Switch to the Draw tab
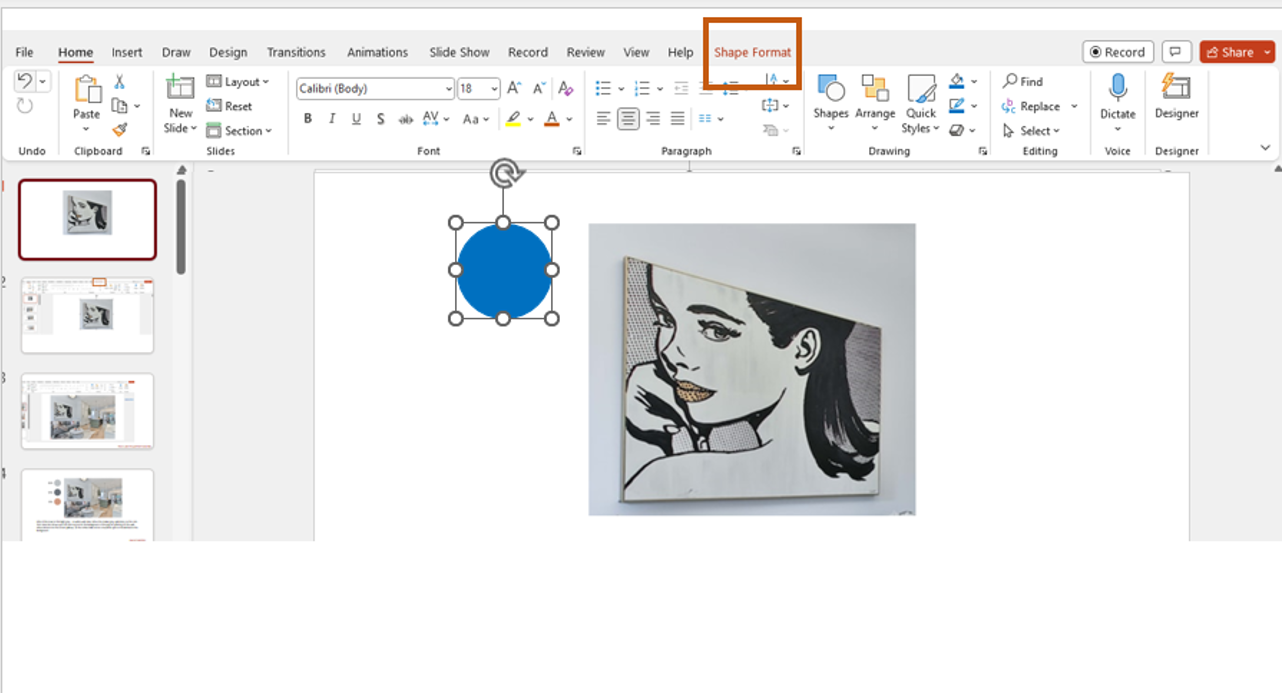The image size is (1282, 693). (176, 52)
